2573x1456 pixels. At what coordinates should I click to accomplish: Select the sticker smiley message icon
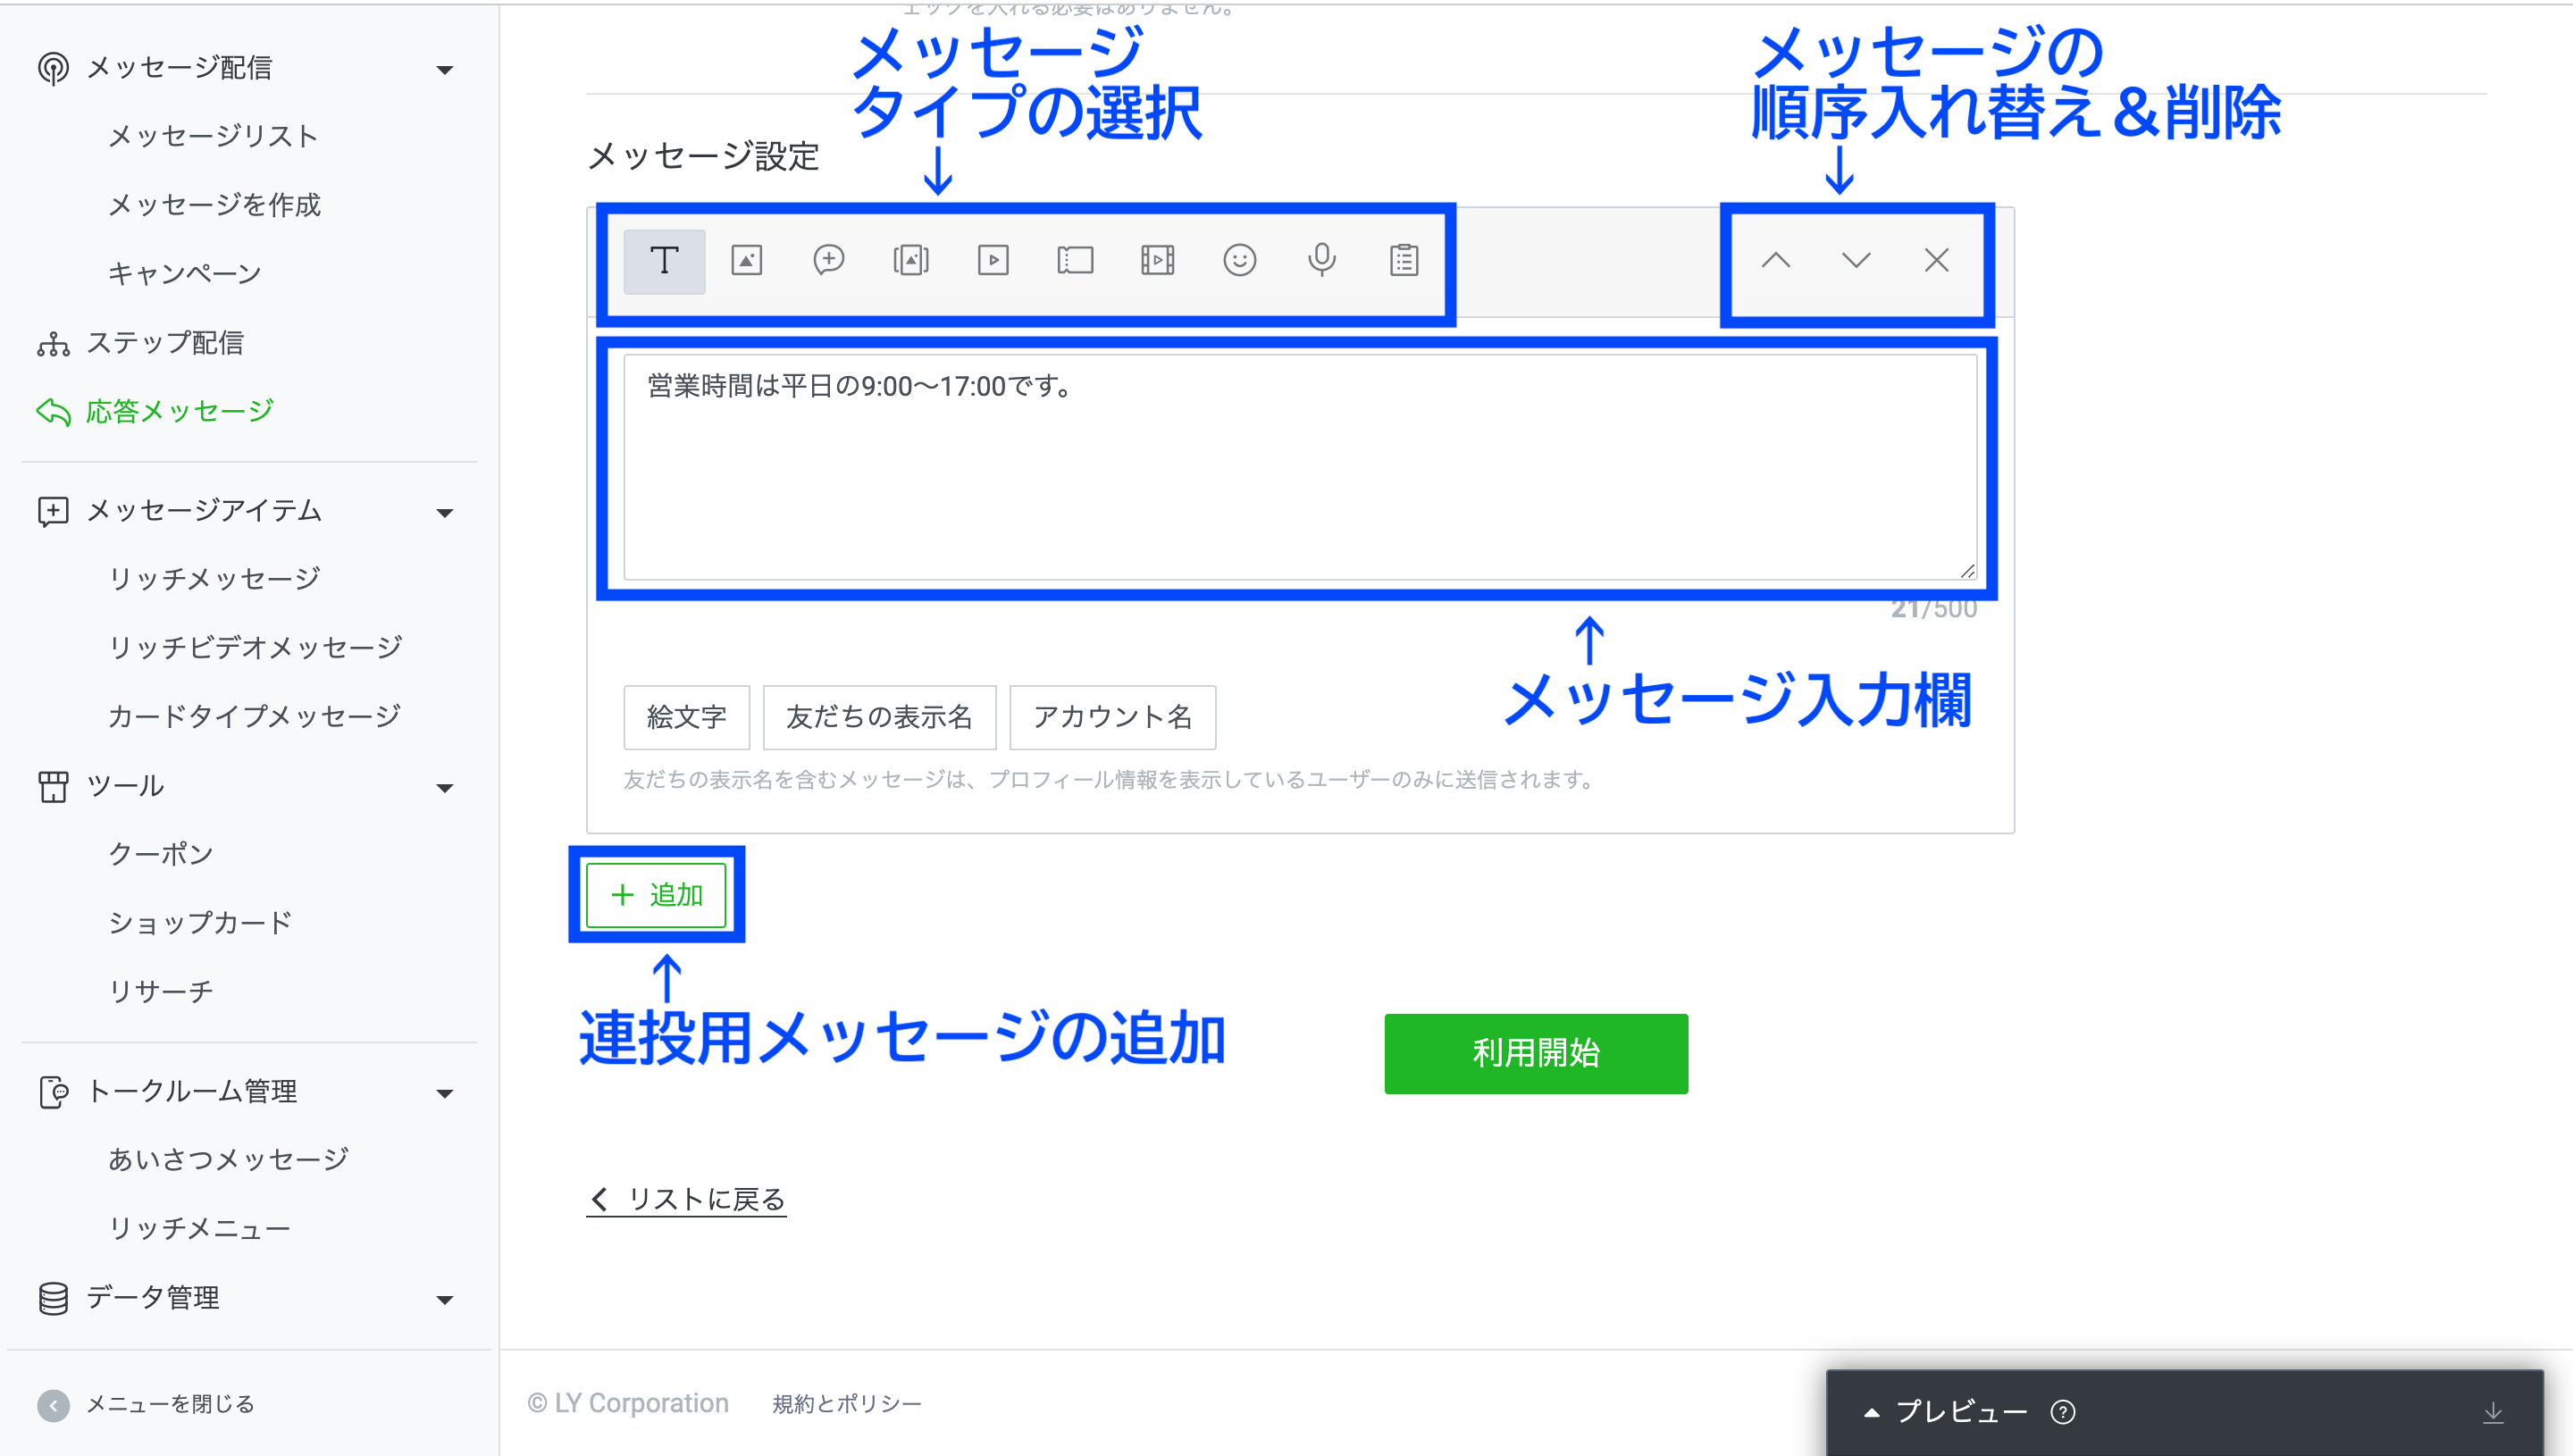[x=1239, y=261]
